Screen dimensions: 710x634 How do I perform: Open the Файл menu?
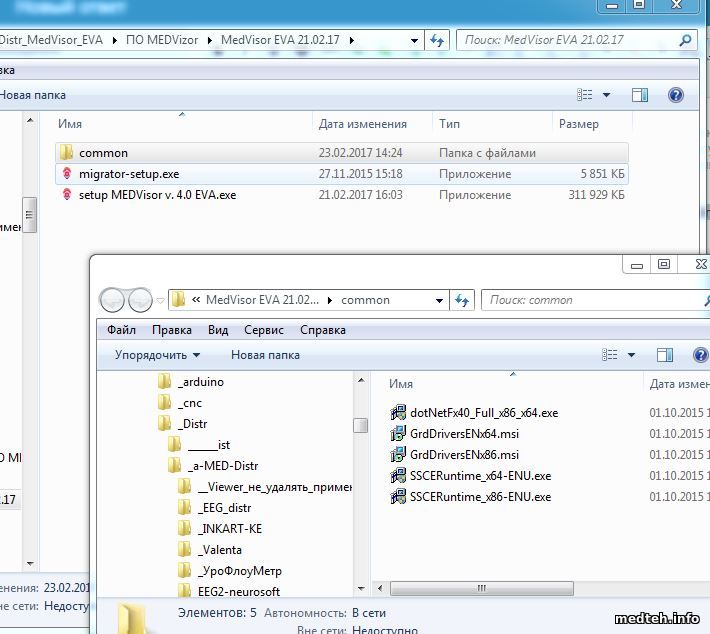(x=121, y=330)
